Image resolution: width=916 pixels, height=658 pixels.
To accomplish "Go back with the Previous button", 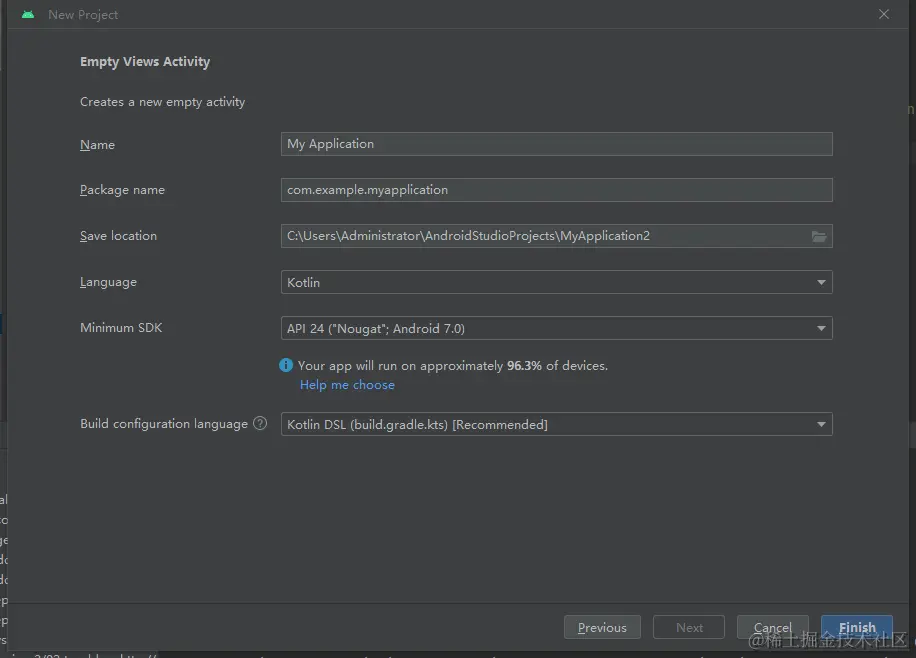I will click(x=602, y=628).
